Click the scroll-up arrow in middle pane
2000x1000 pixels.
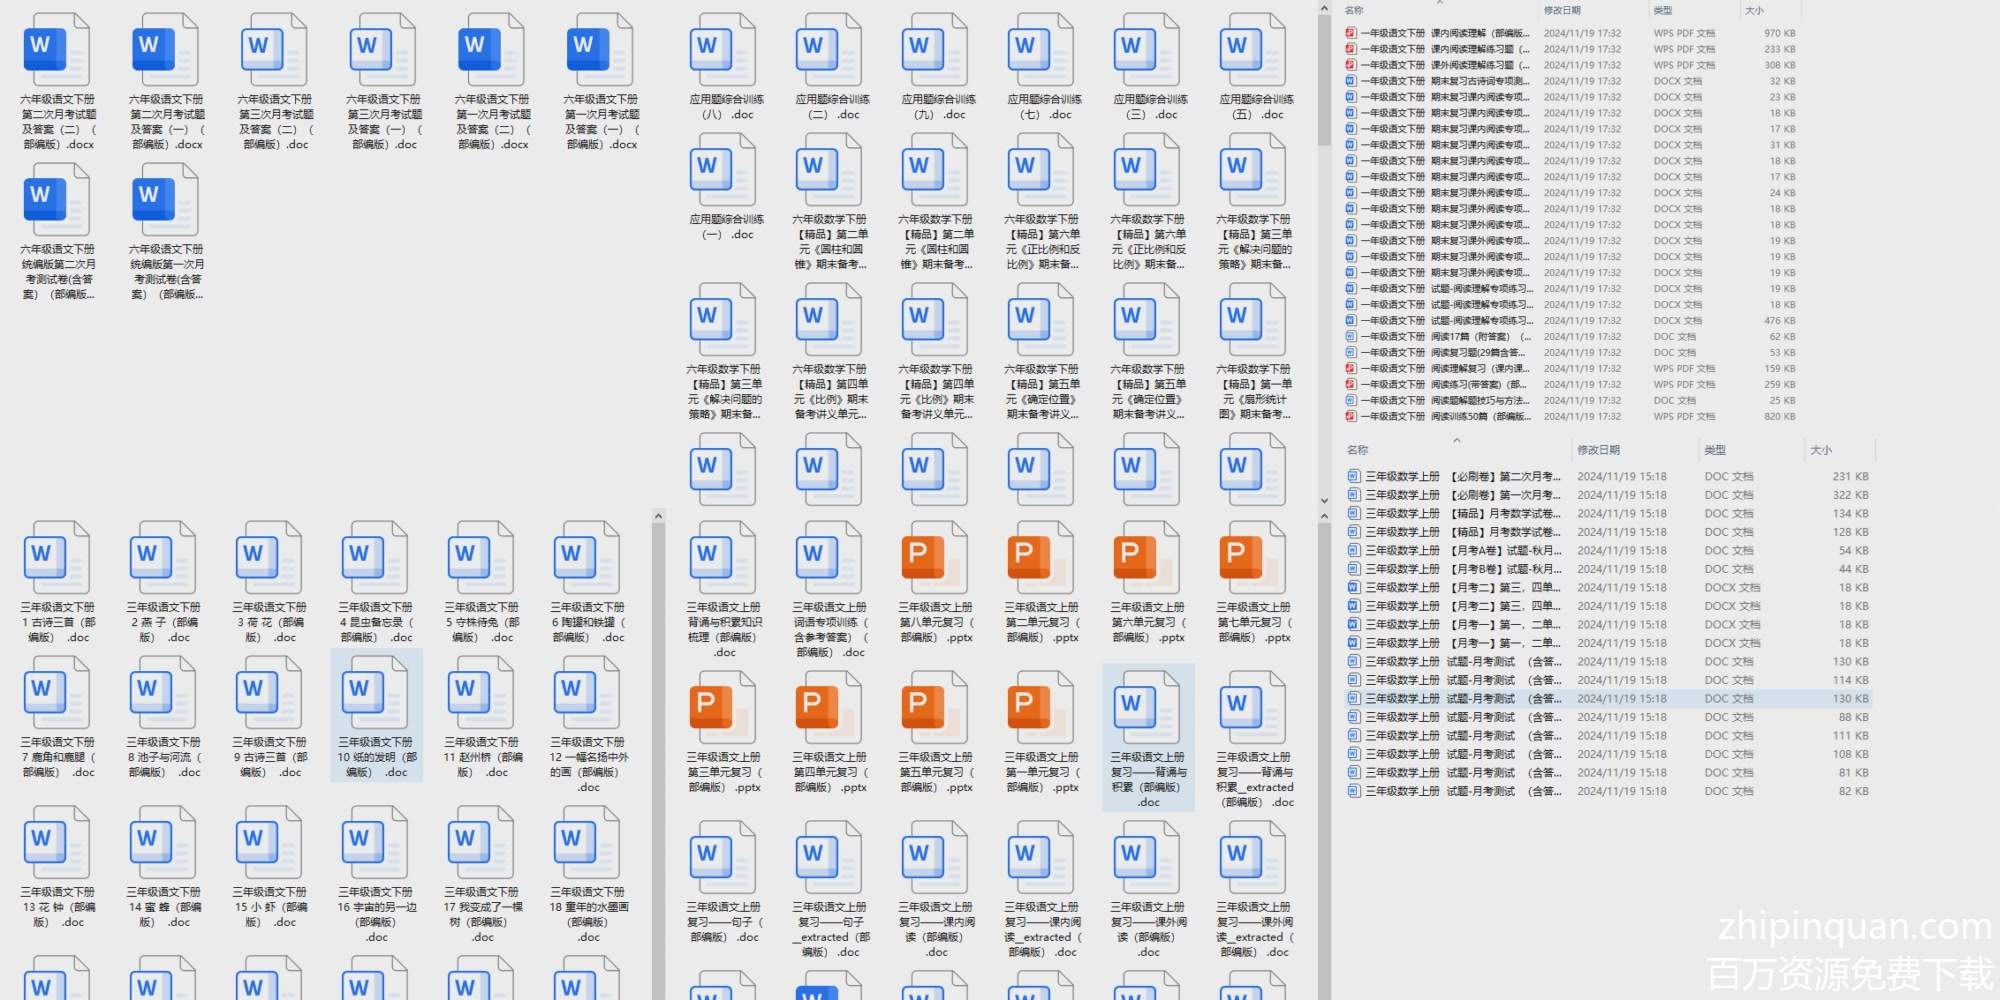click(x=658, y=516)
